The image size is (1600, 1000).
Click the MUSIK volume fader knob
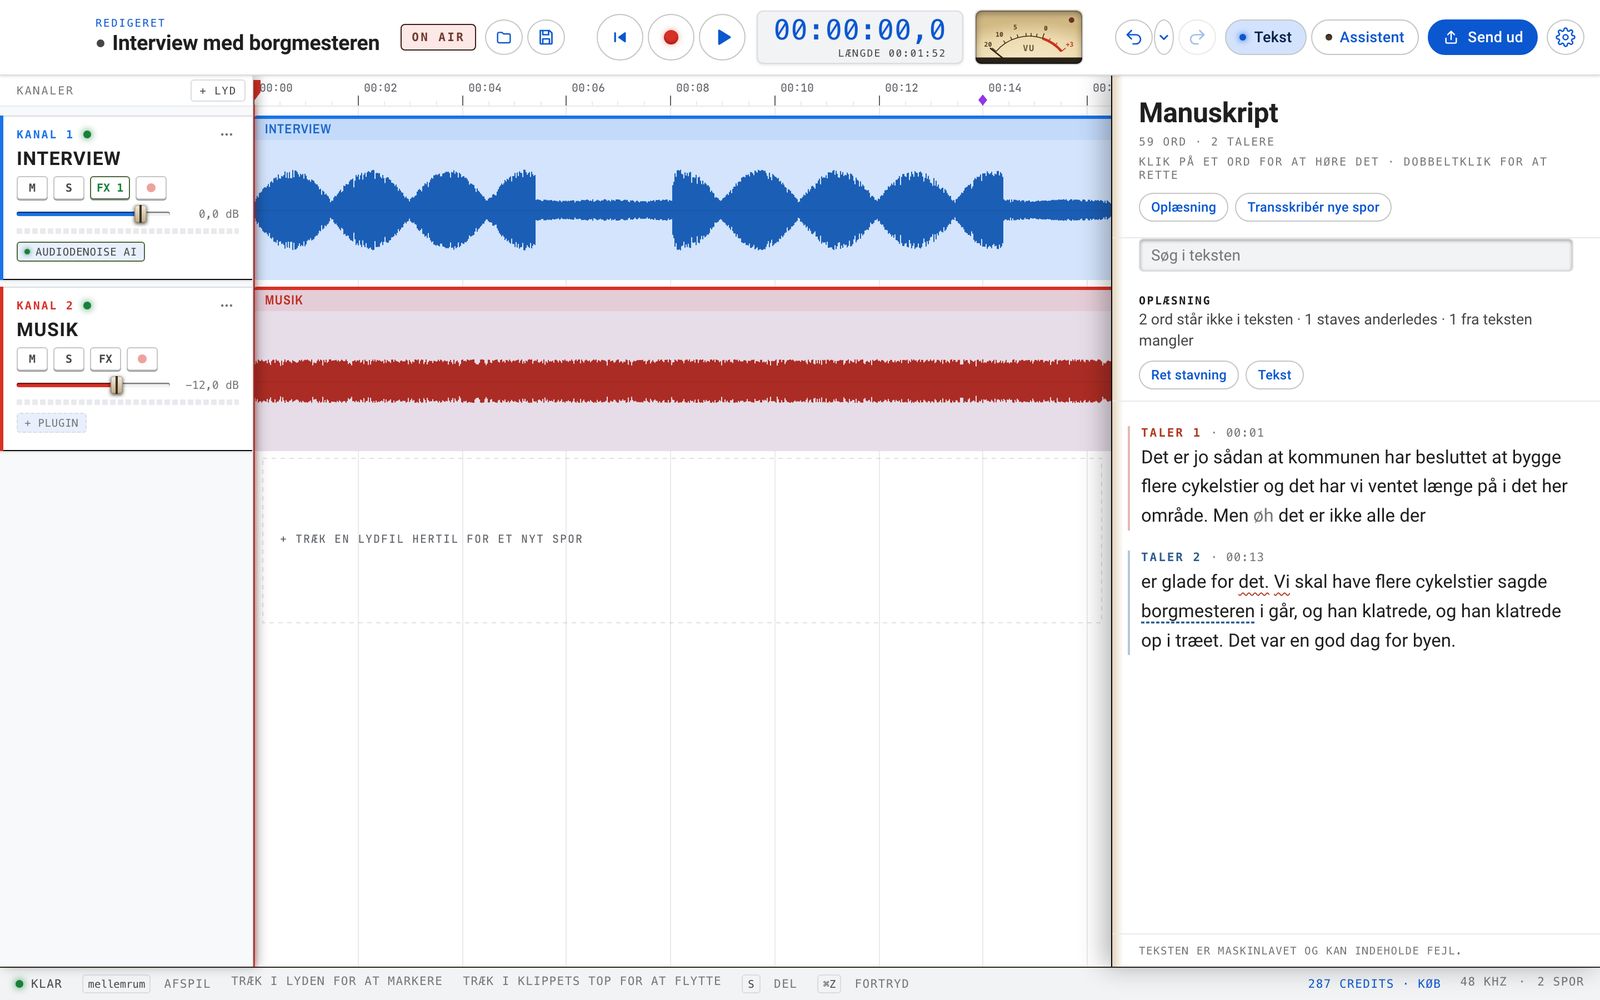117,385
